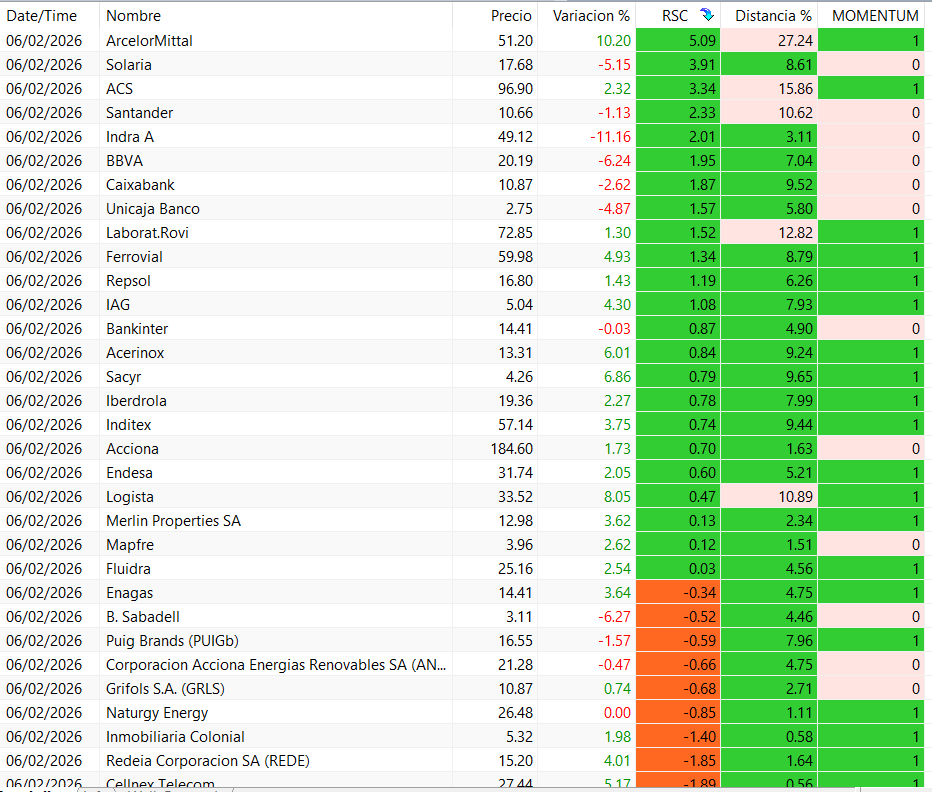
Task: Click ACS in the Nombre column
Action: coord(119,89)
